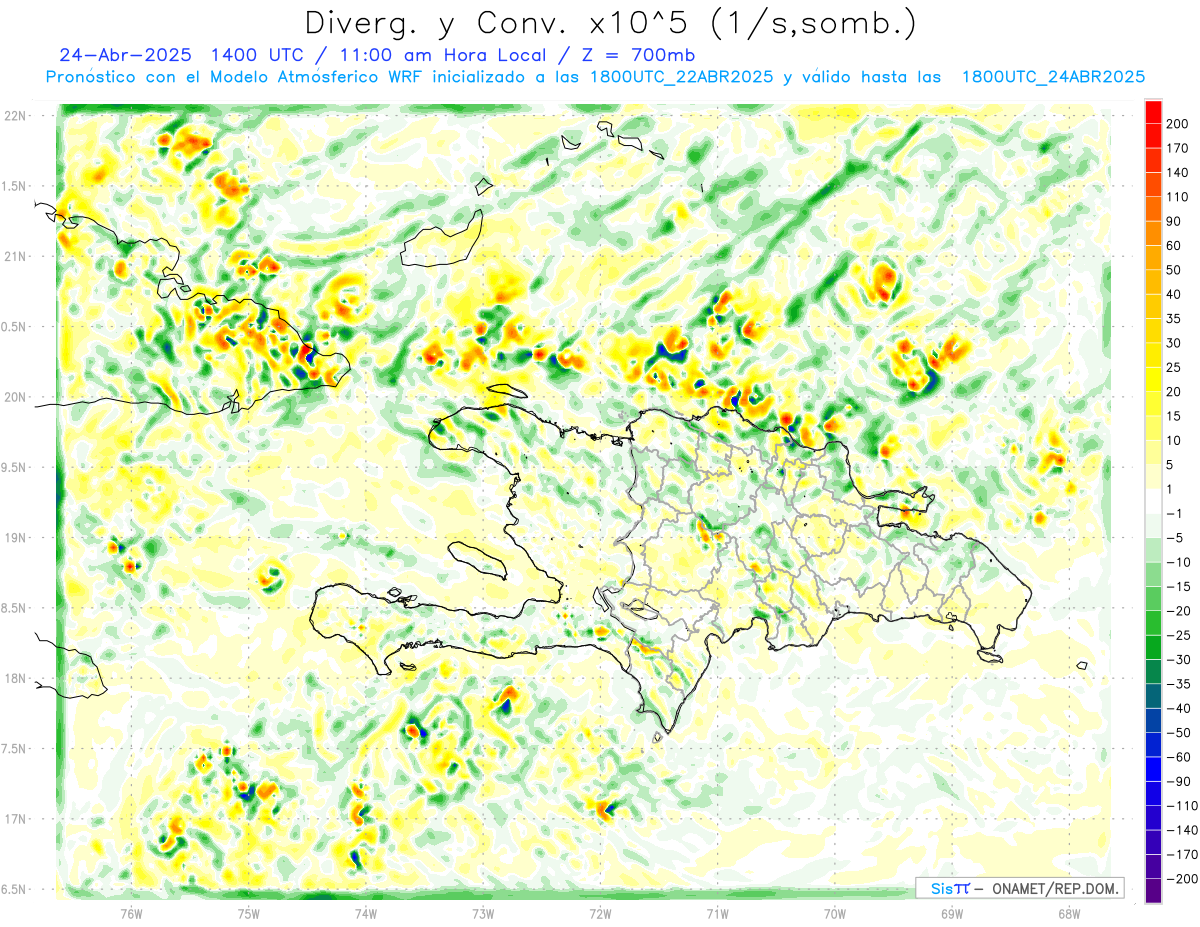This screenshot has height=927, width=1200.
Task: Pick the colorbar segment between 1 and -1
Action: (x=1153, y=500)
